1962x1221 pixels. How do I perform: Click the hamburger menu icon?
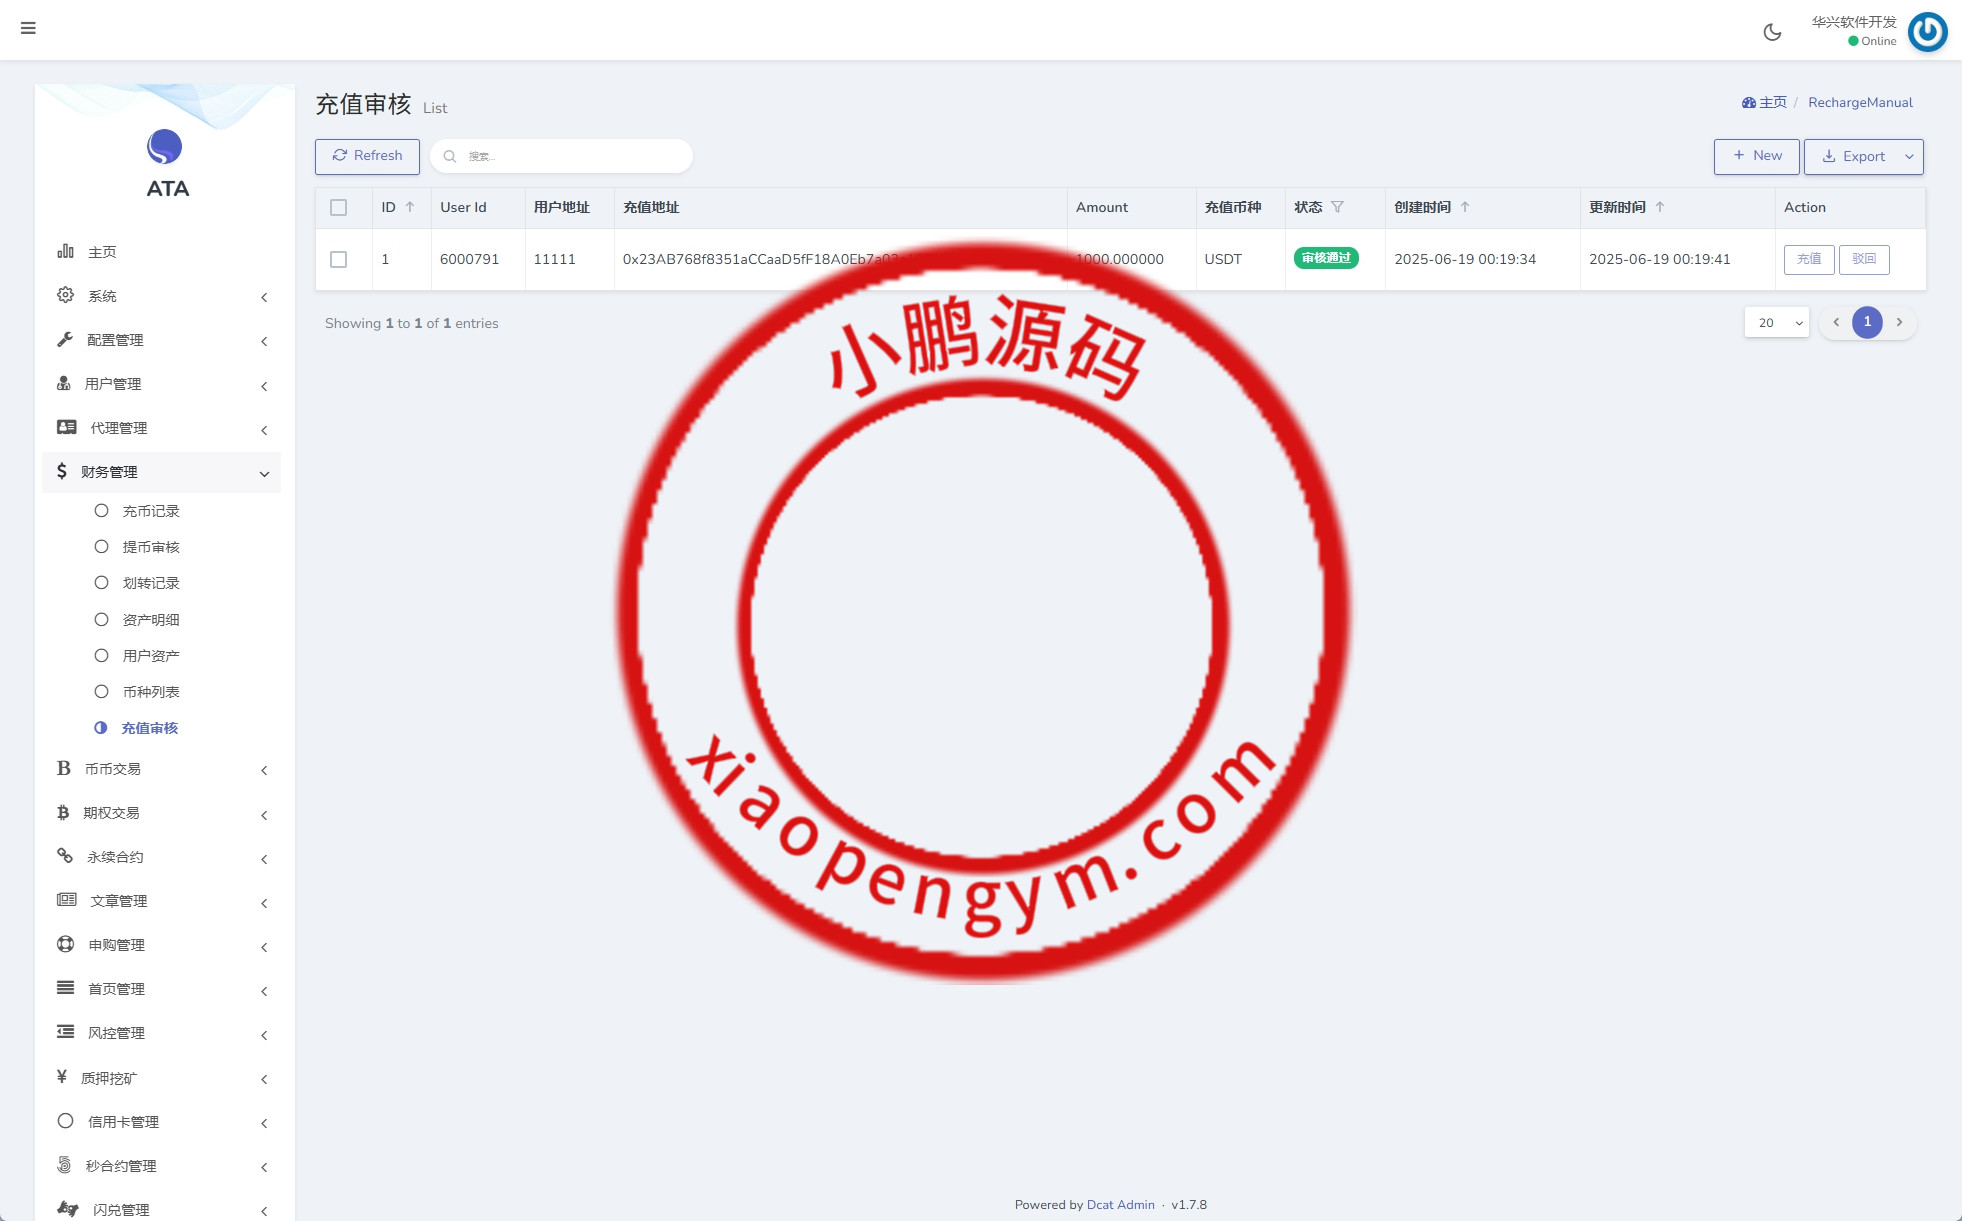[28, 28]
